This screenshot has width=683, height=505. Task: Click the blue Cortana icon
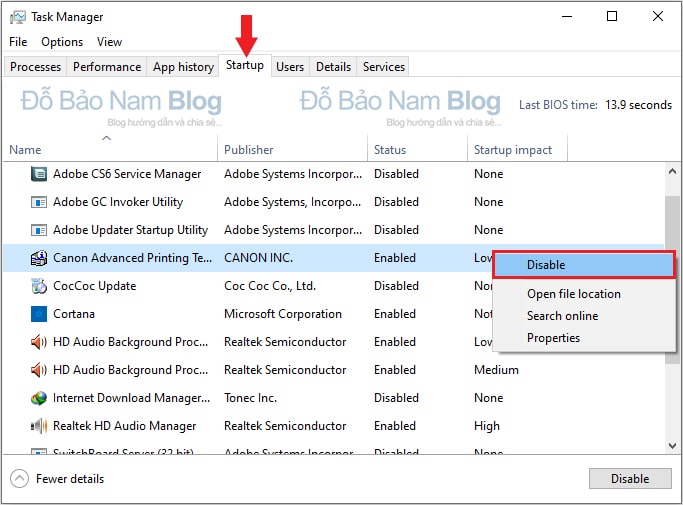(x=39, y=314)
